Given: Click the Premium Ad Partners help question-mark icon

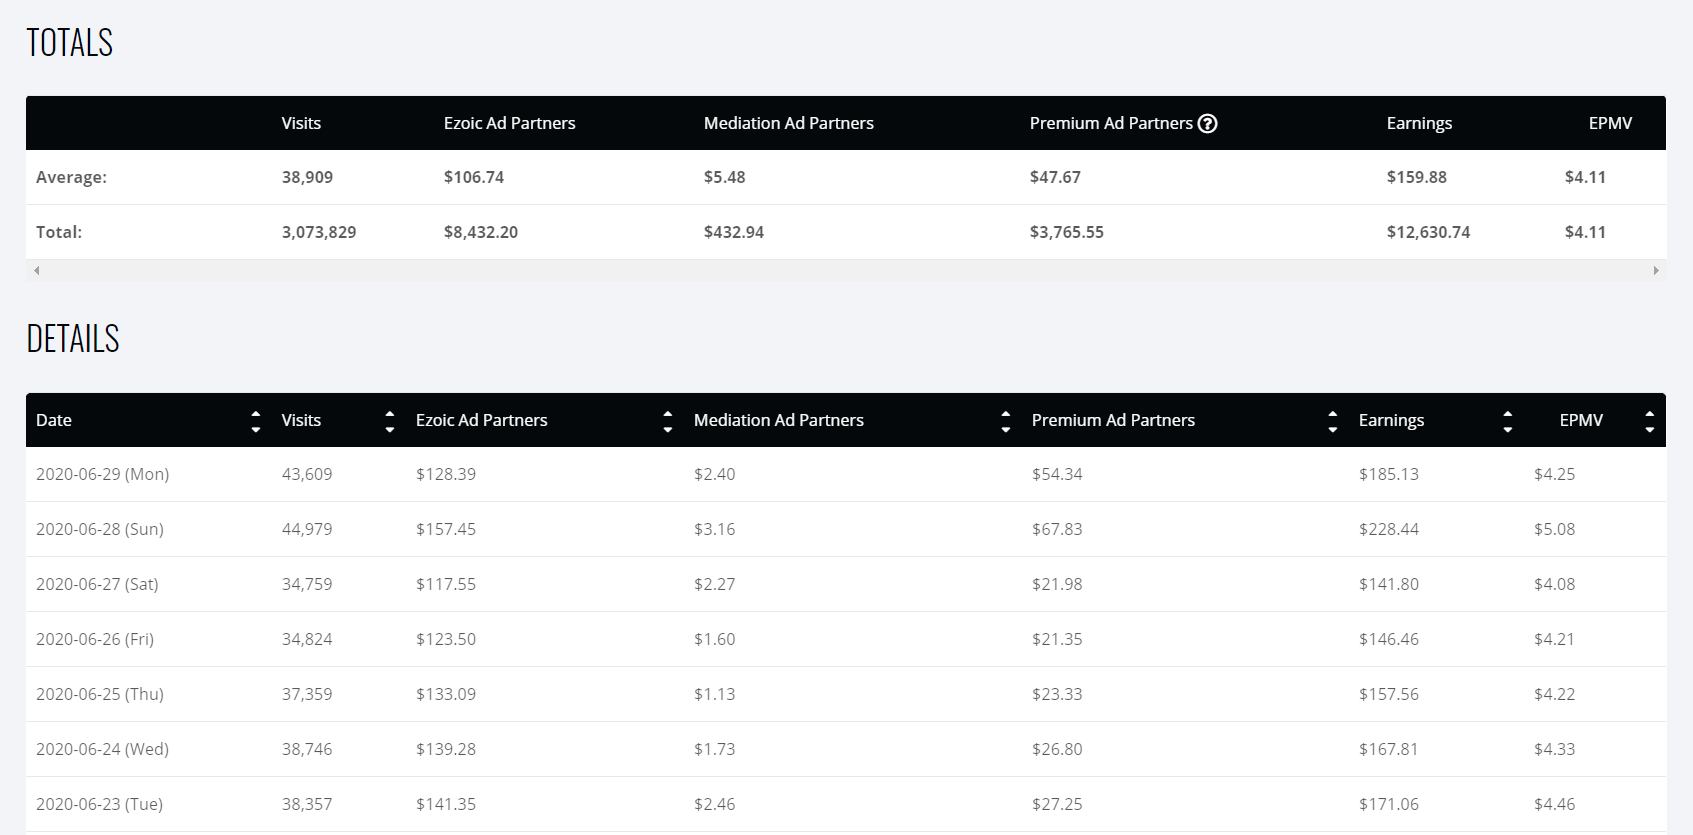Looking at the screenshot, I should [1207, 124].
